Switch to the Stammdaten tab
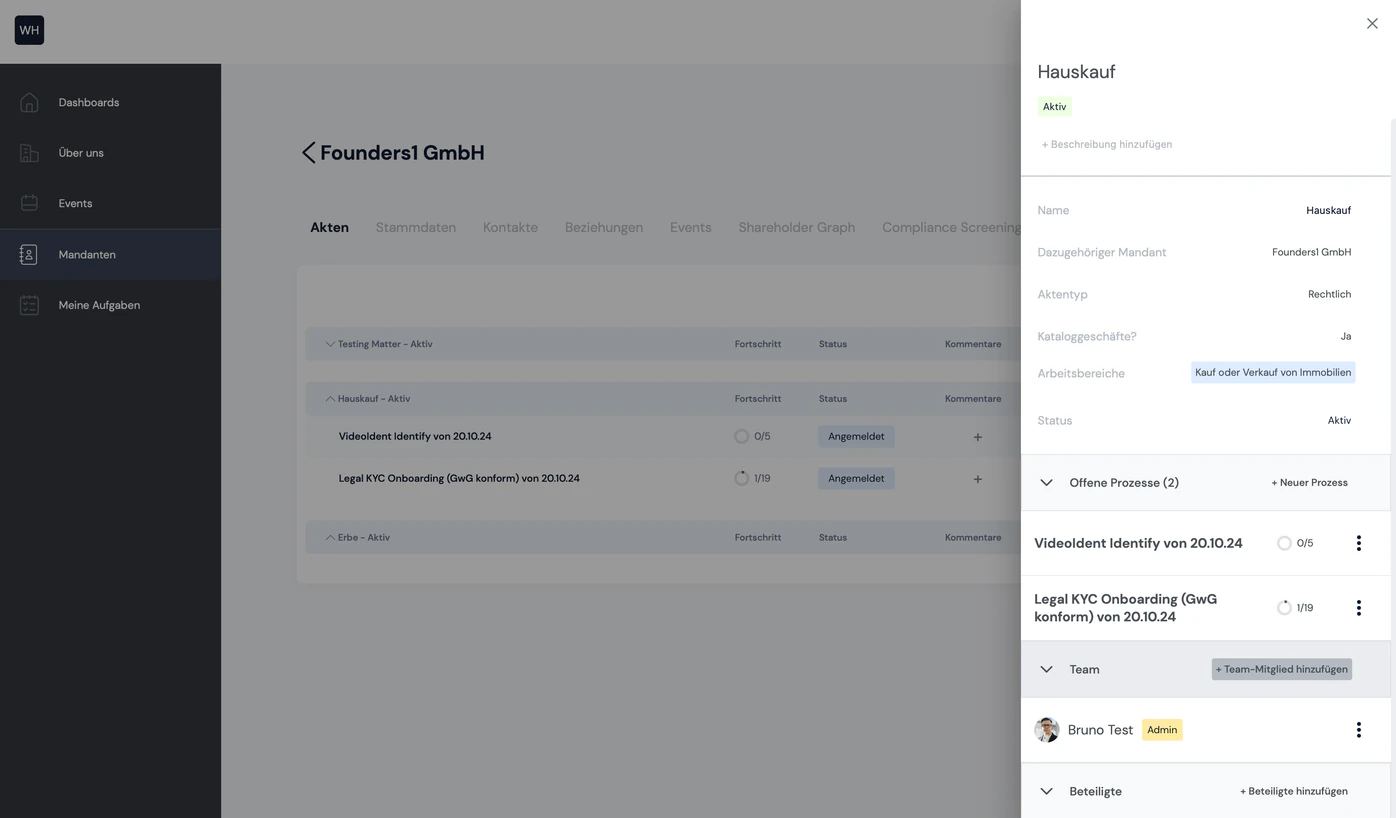Screen dimensions: 1396x818 tap(416, 227)
